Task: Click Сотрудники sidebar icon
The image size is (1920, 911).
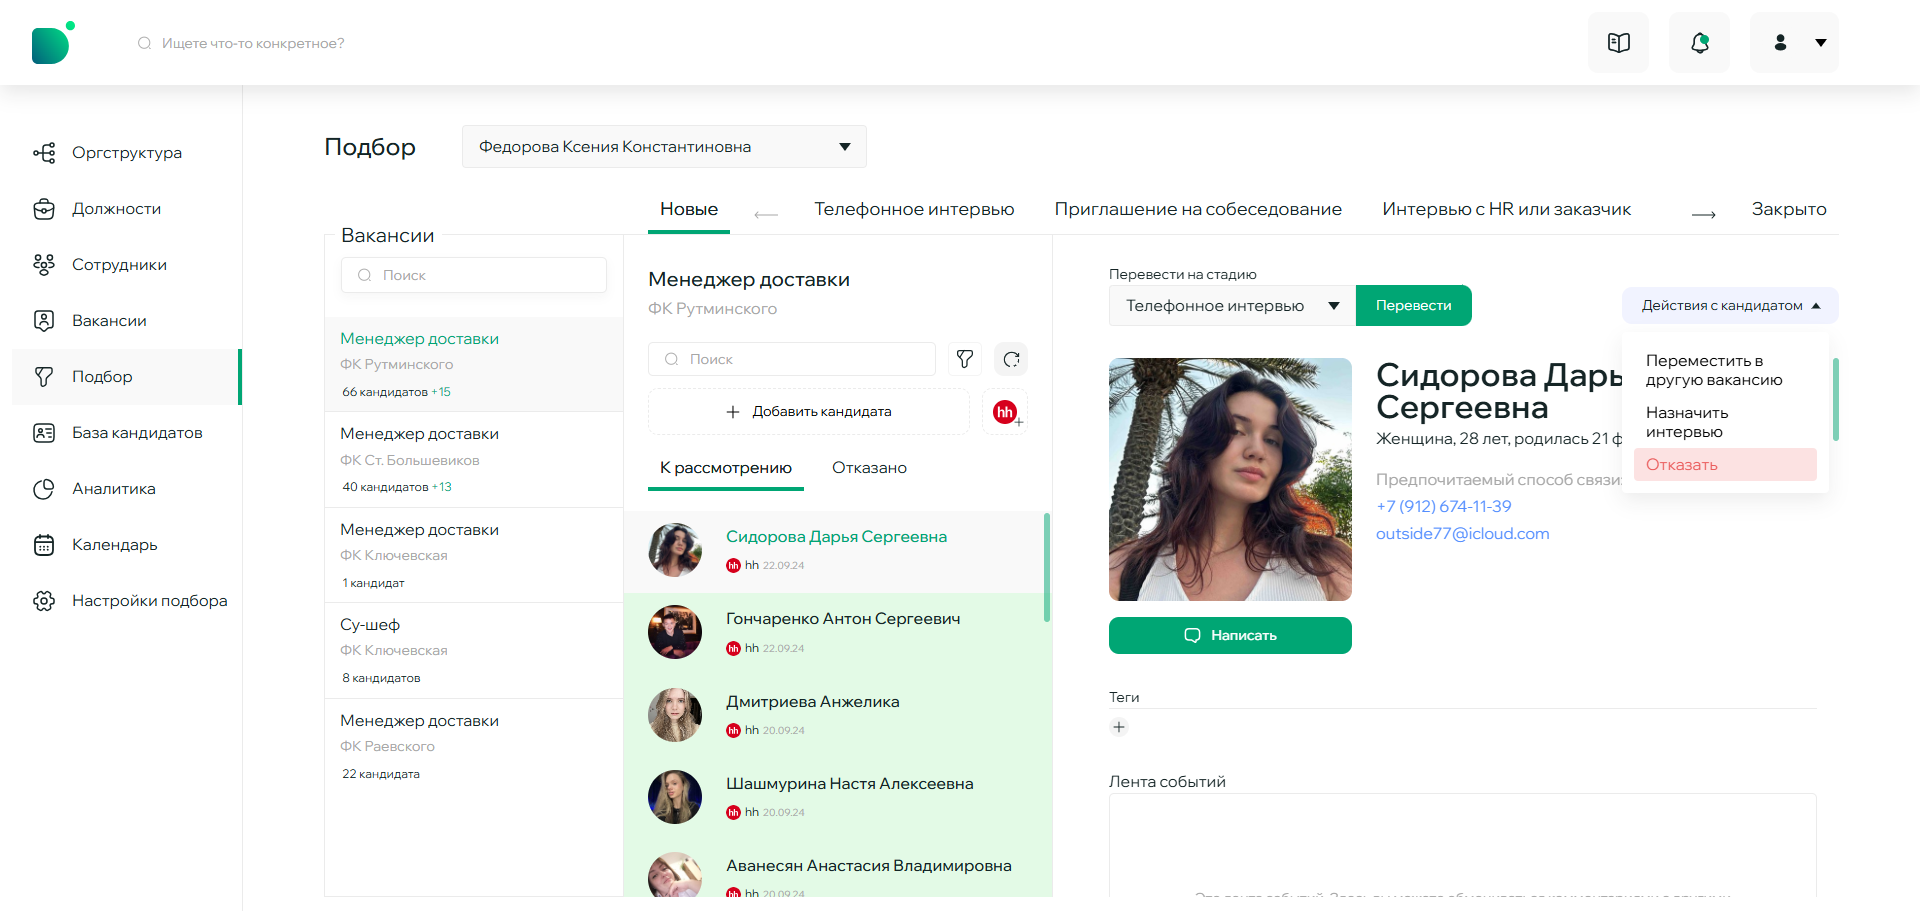Action: pos(44,265)
